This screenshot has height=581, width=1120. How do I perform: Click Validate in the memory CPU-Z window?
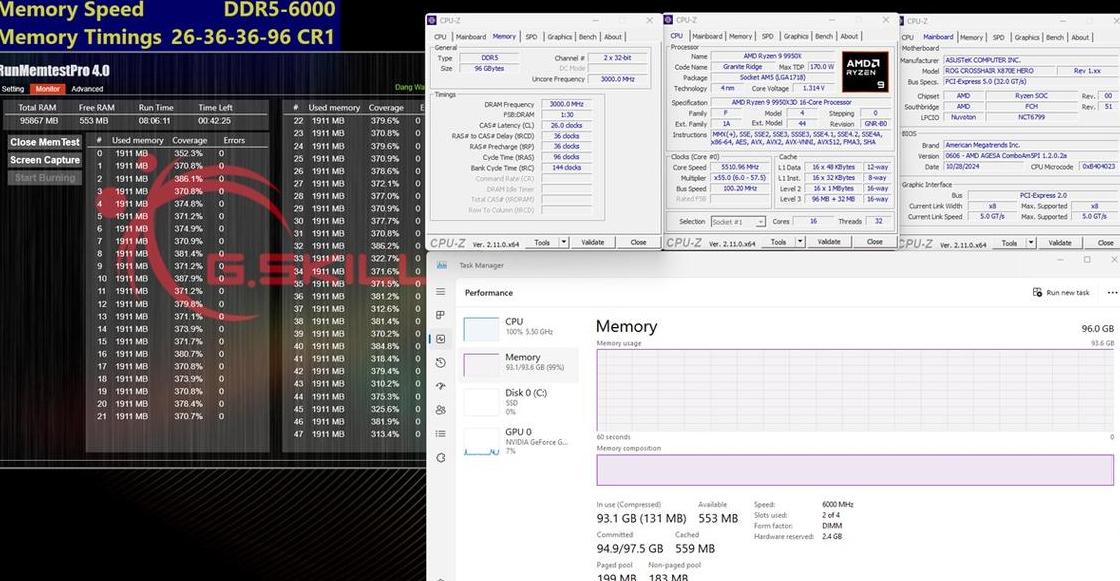click(592, 242)
